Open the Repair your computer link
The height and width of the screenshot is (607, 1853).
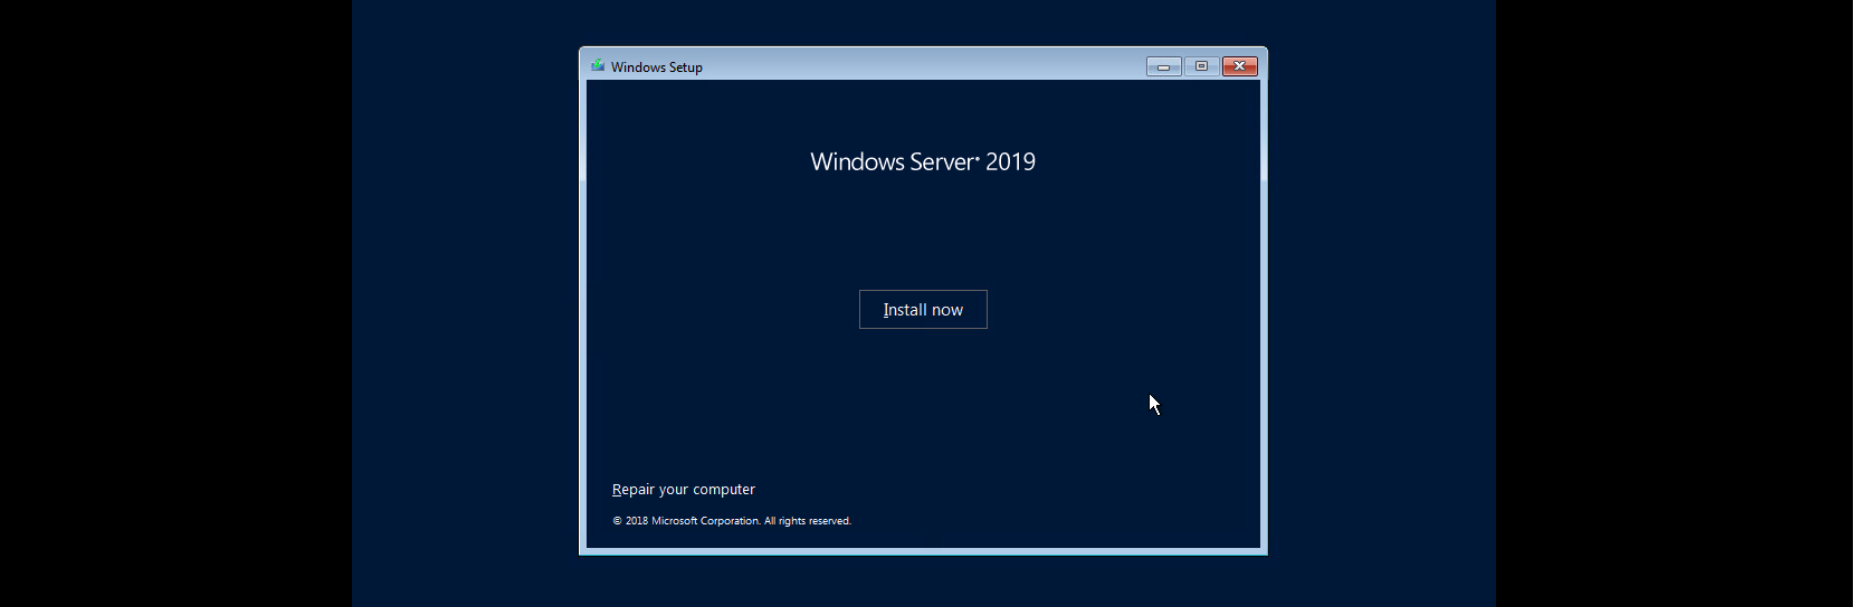683,490
